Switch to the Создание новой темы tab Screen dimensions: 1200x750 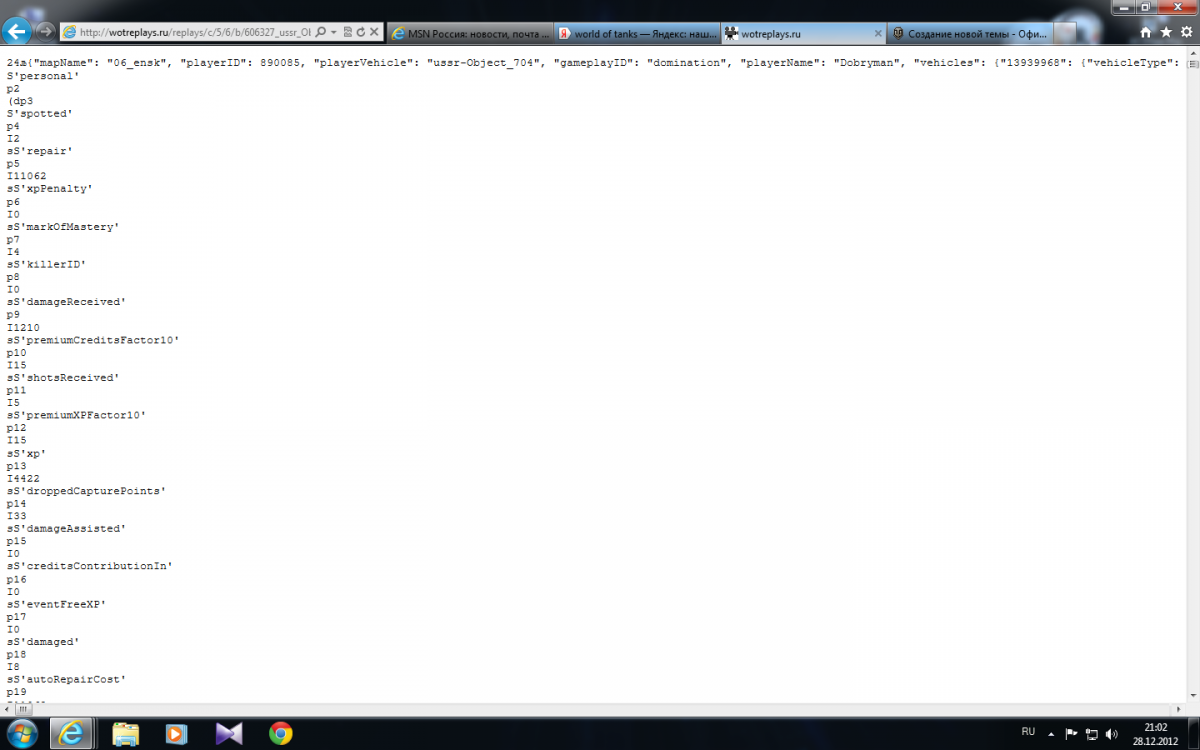tap(969, 33)
